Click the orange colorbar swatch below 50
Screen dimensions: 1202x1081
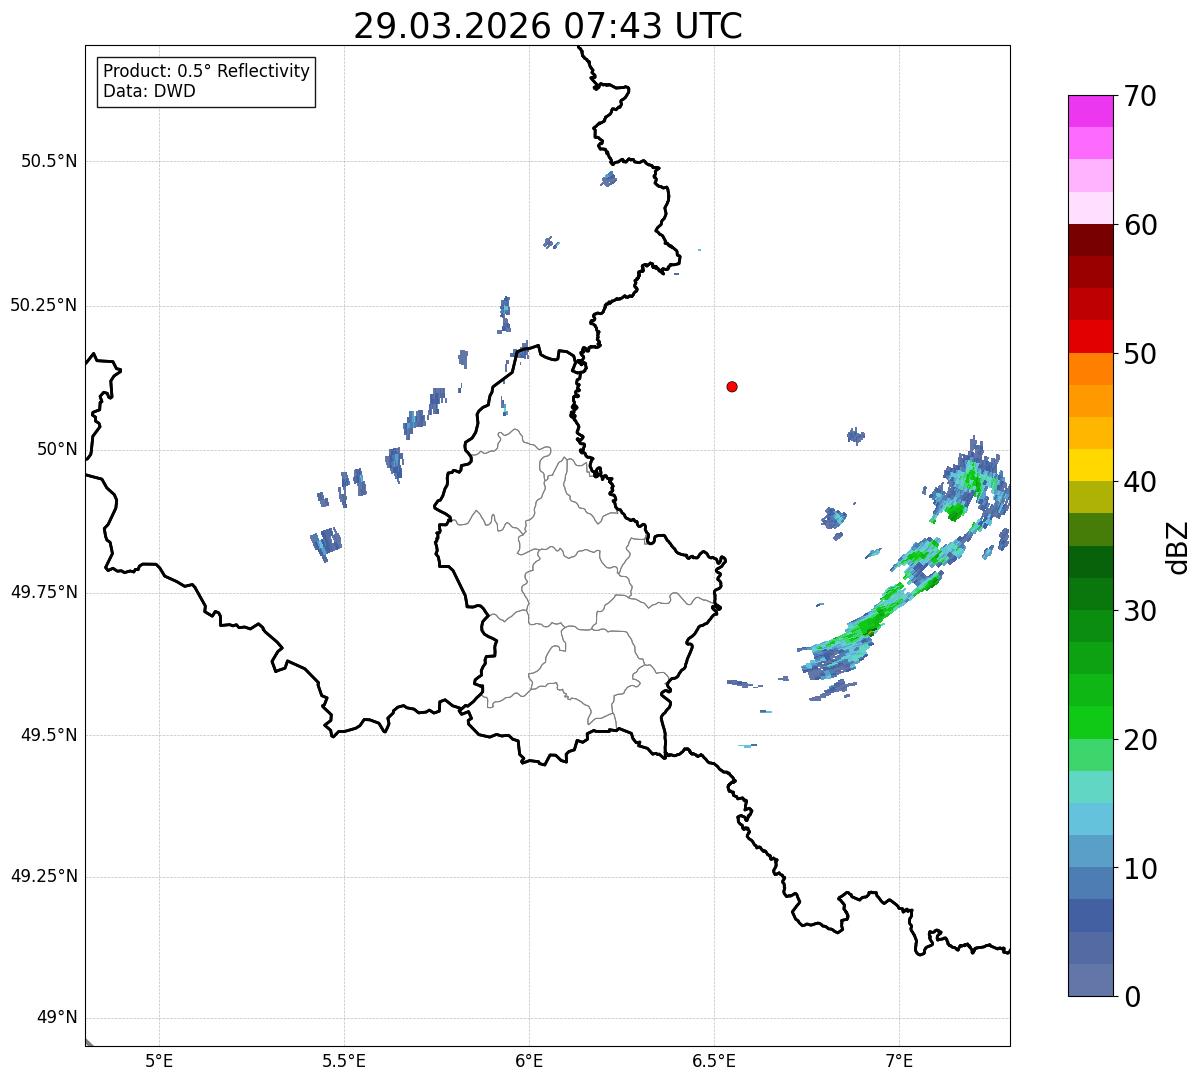coord(1090,369)
